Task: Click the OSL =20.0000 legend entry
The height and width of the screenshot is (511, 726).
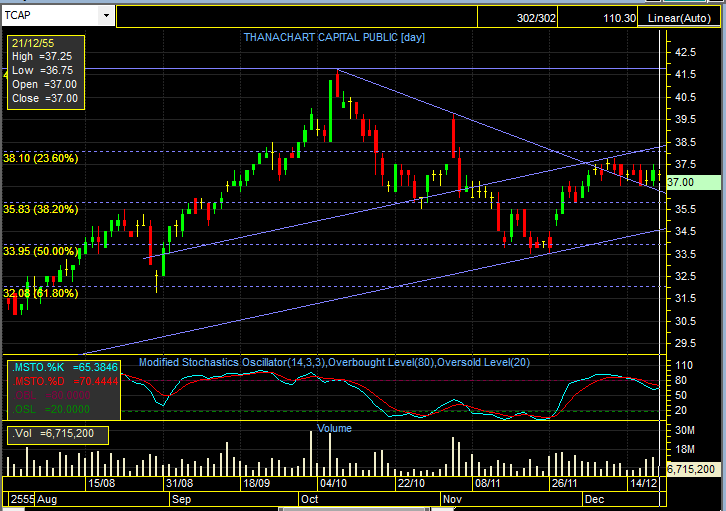Action: pyautogui.click(x=51, y=409)
